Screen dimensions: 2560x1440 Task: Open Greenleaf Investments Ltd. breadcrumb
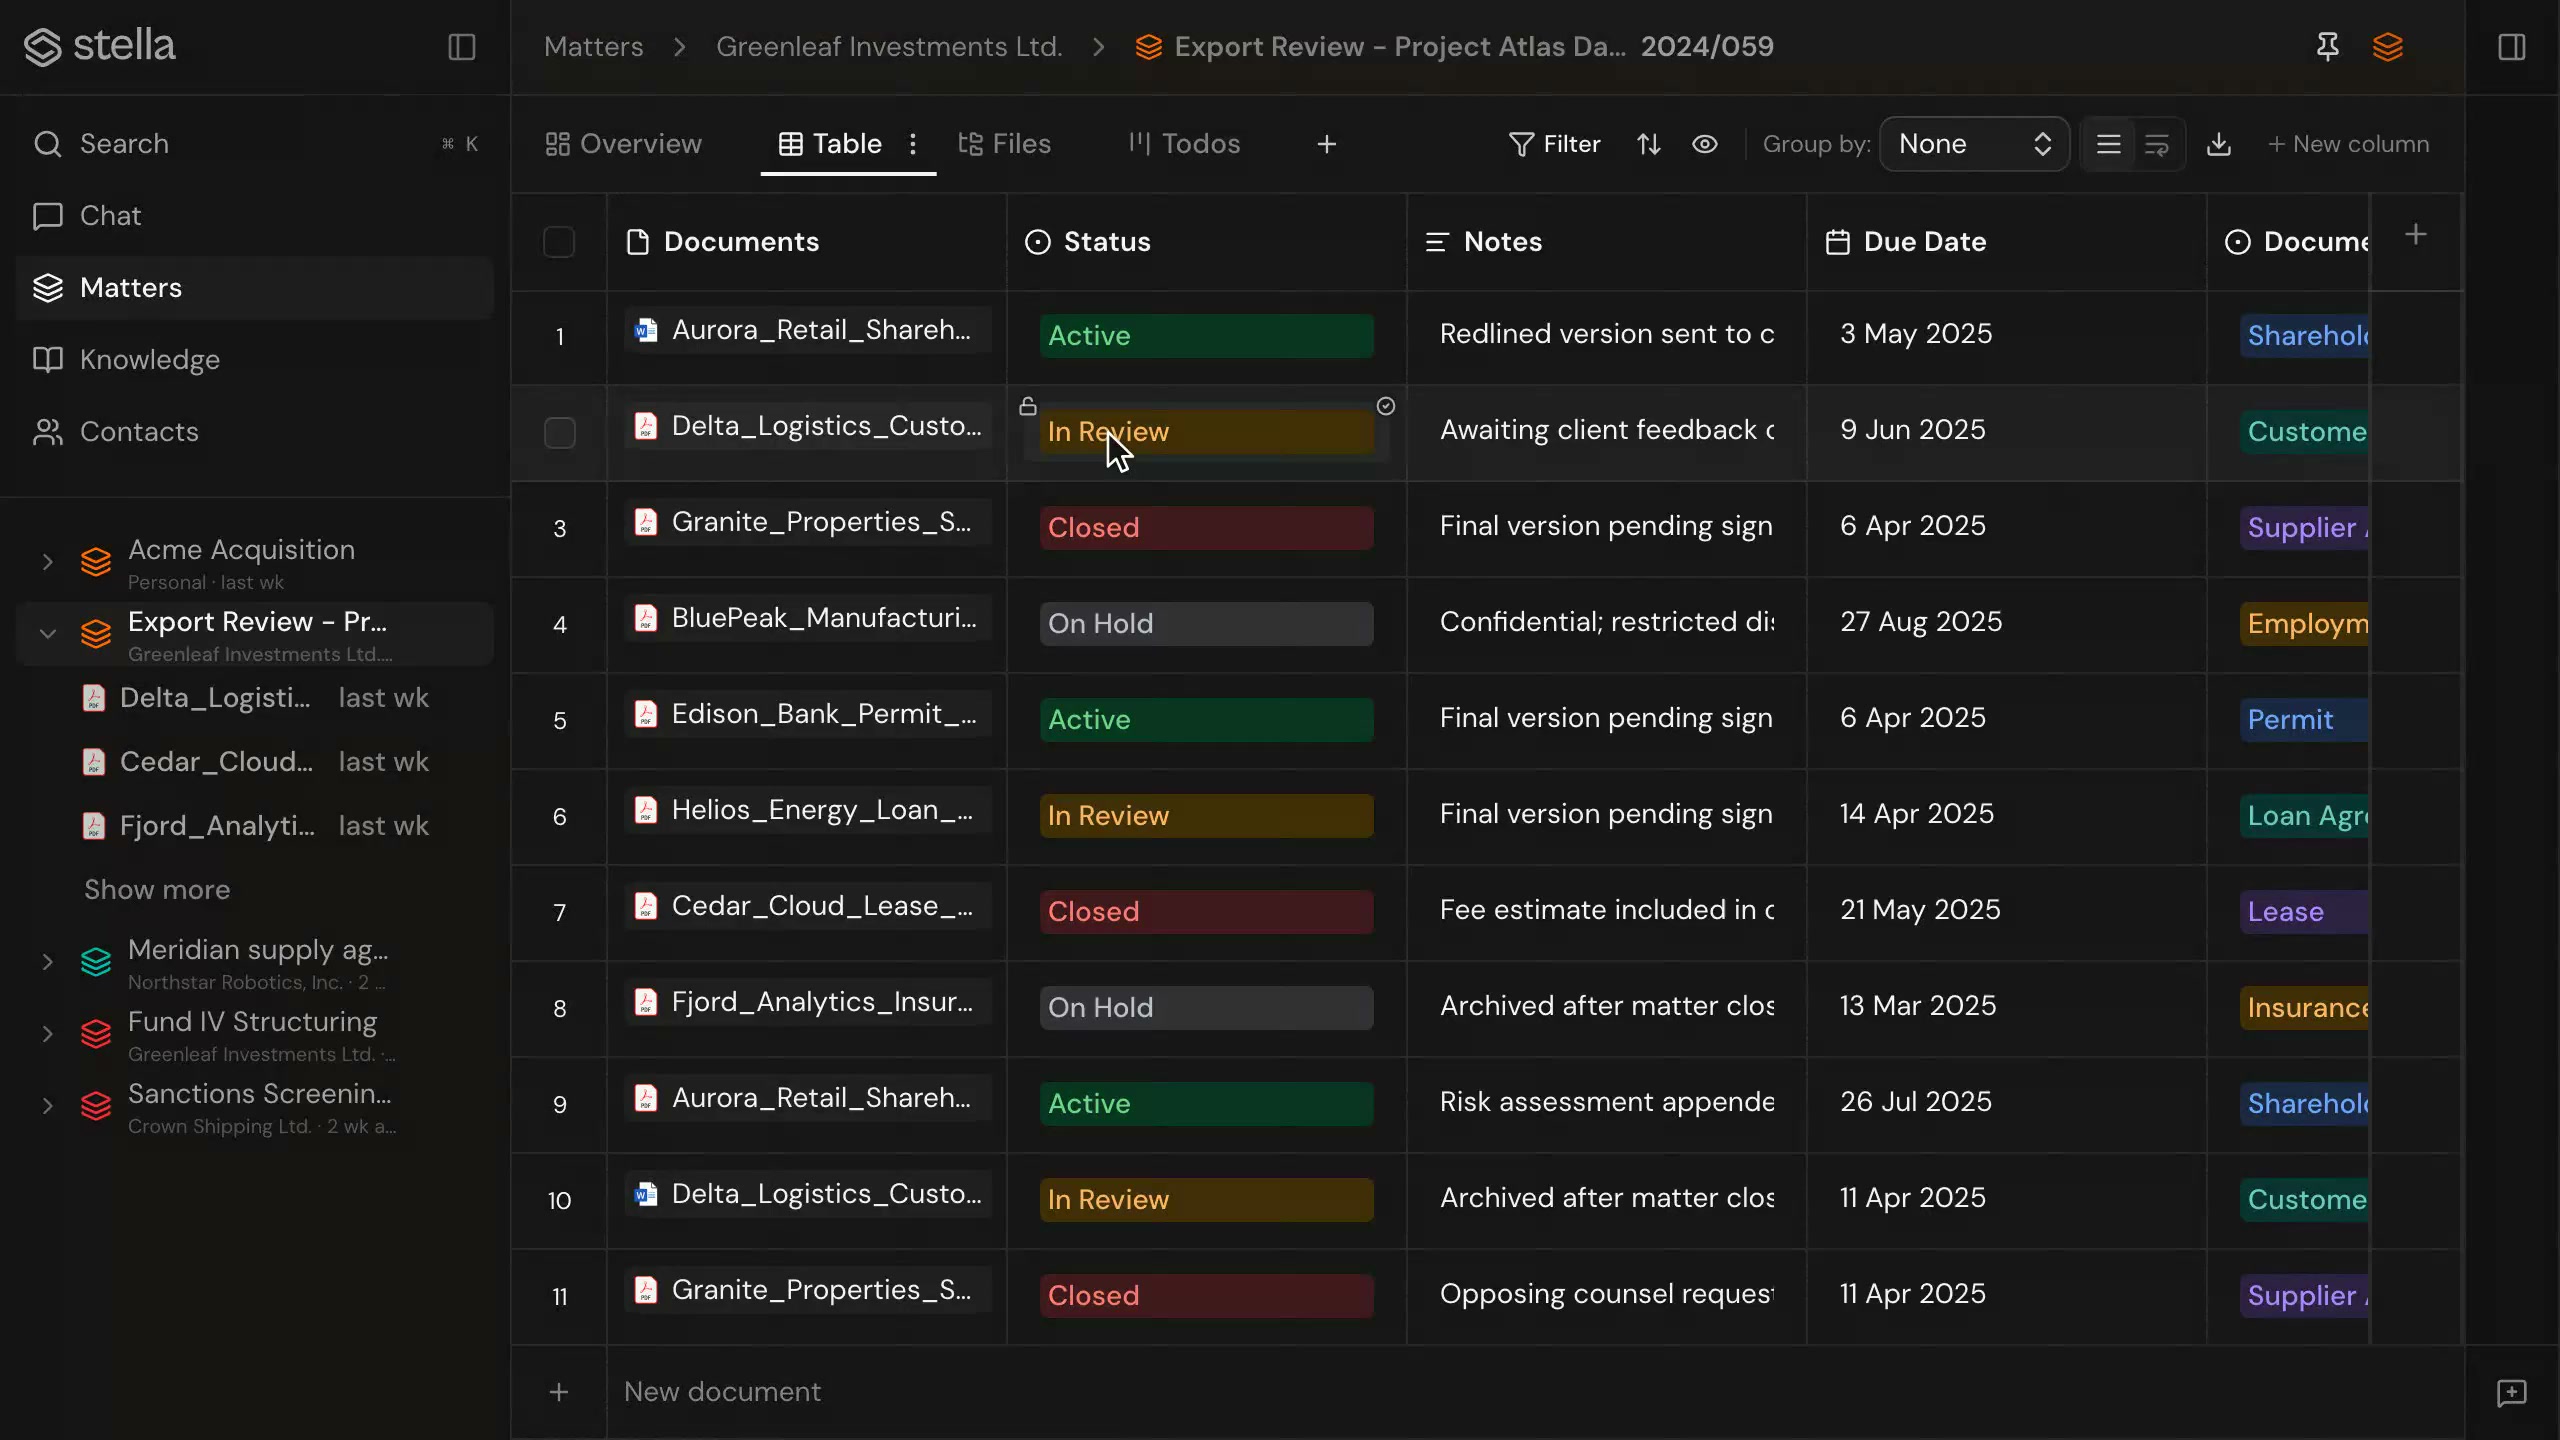tap(889, 47)
